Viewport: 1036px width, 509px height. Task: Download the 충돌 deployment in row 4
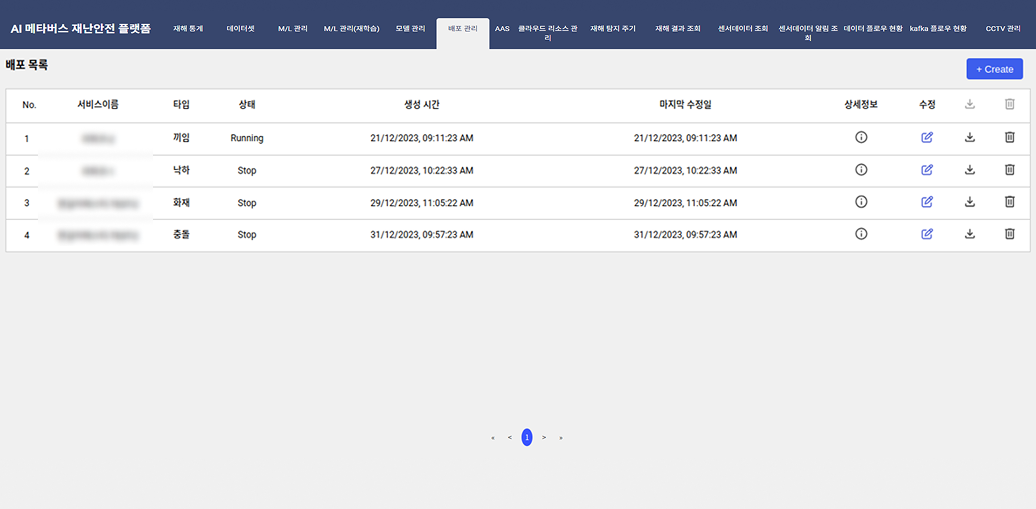pyautogui.click(x=970, y=233)
